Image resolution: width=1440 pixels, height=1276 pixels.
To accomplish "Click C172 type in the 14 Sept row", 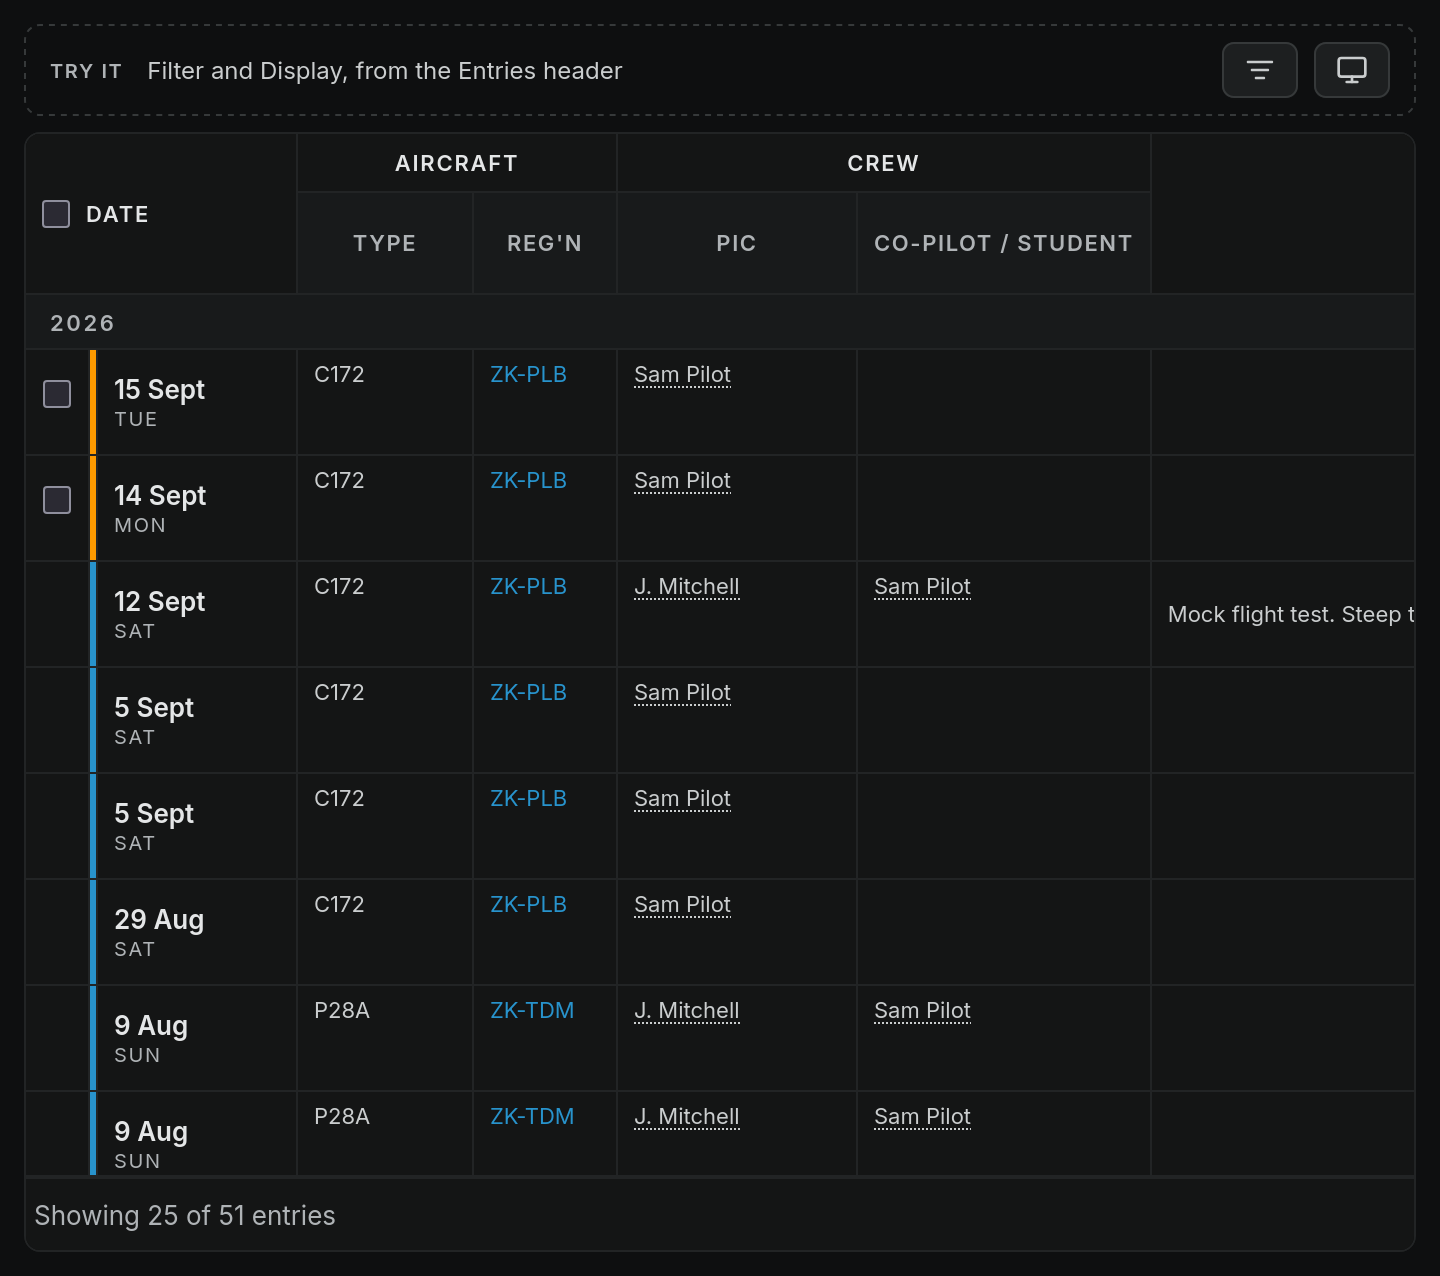I will (x=339, y=480).
